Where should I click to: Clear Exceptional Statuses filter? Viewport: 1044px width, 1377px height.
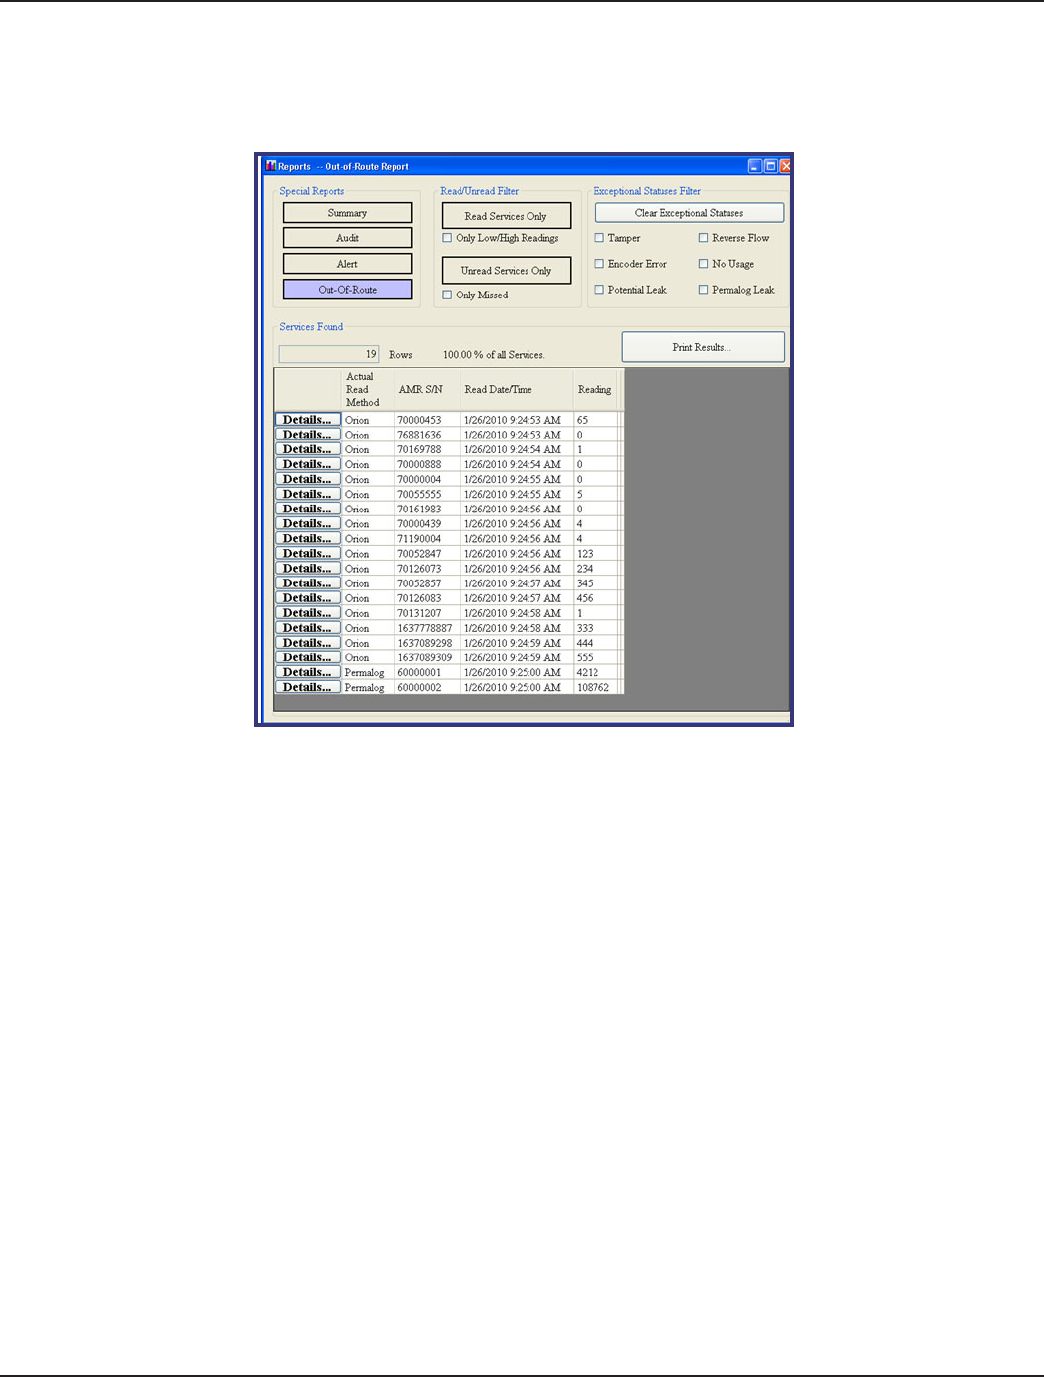click(x=689, y=213)
